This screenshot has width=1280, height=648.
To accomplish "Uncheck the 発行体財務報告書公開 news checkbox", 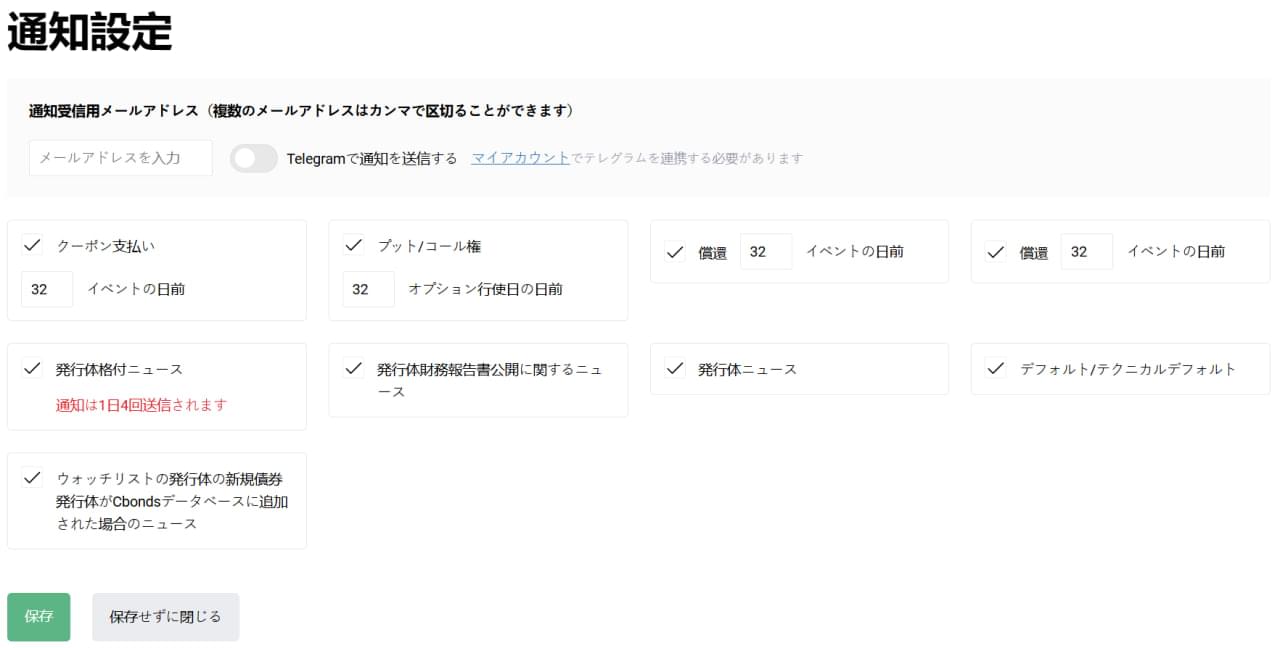I will [x=353, y=368].
